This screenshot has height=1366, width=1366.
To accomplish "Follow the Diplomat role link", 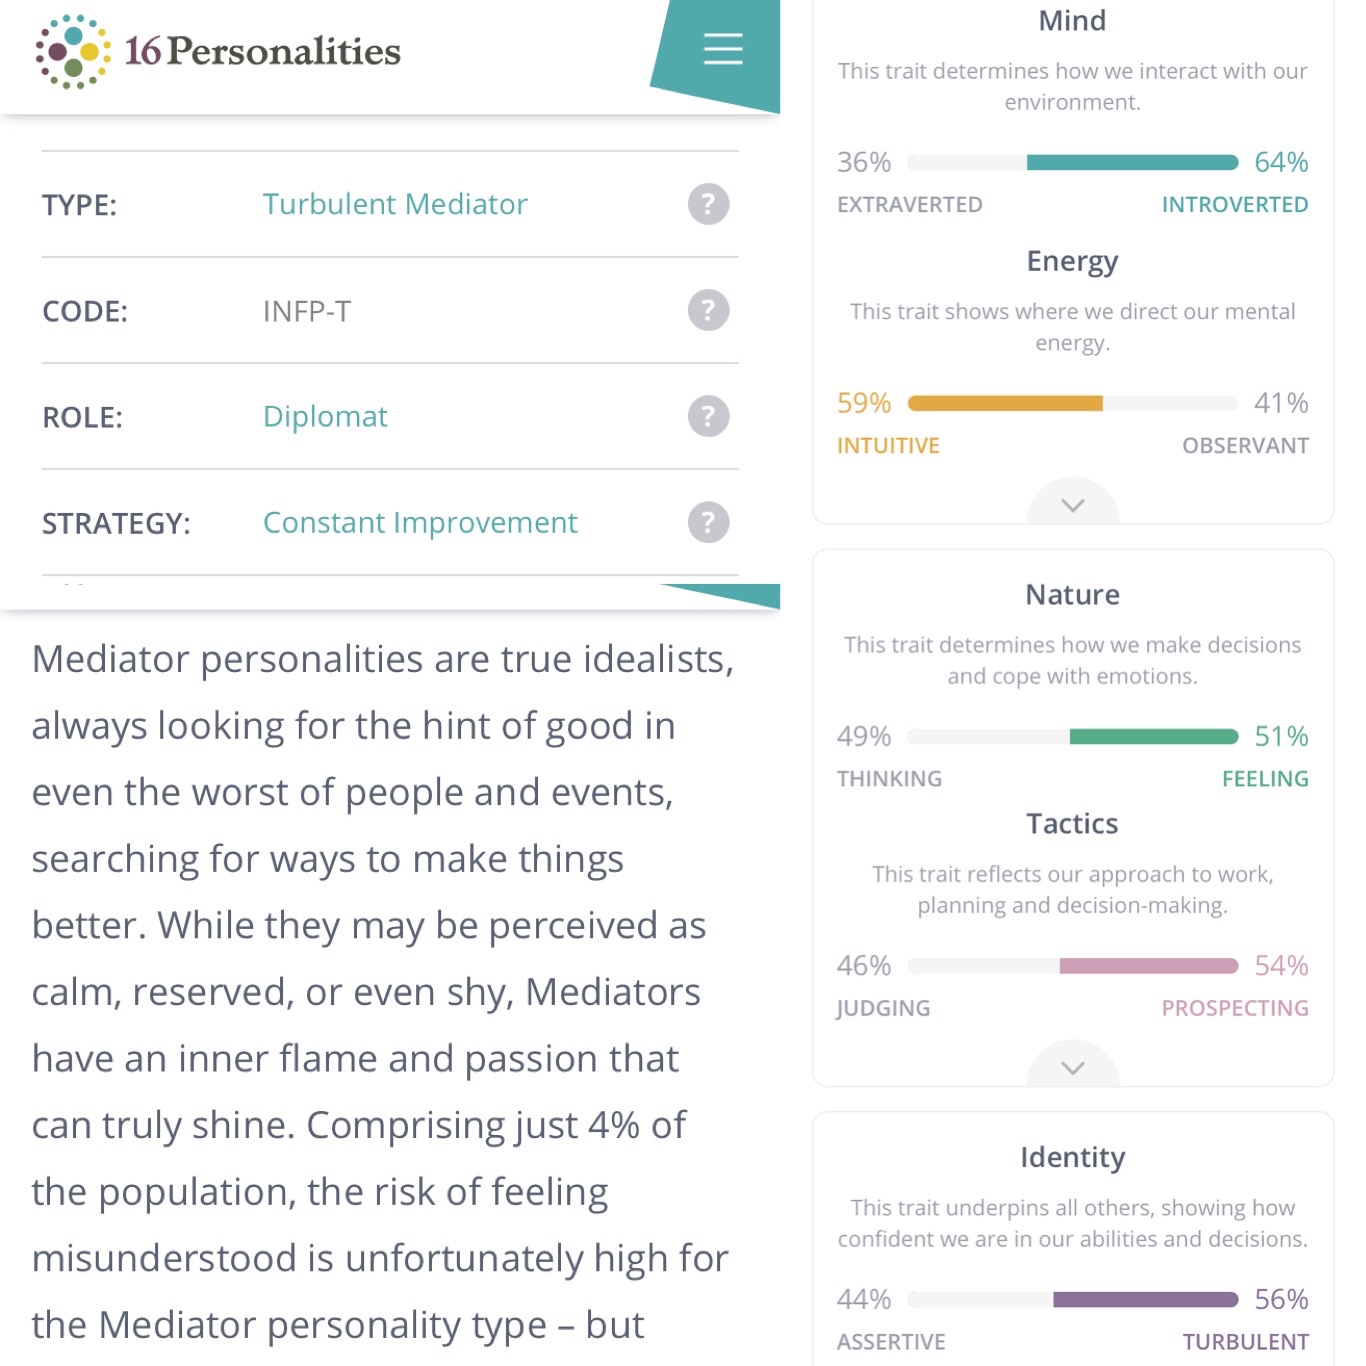I will coord(324,416).
